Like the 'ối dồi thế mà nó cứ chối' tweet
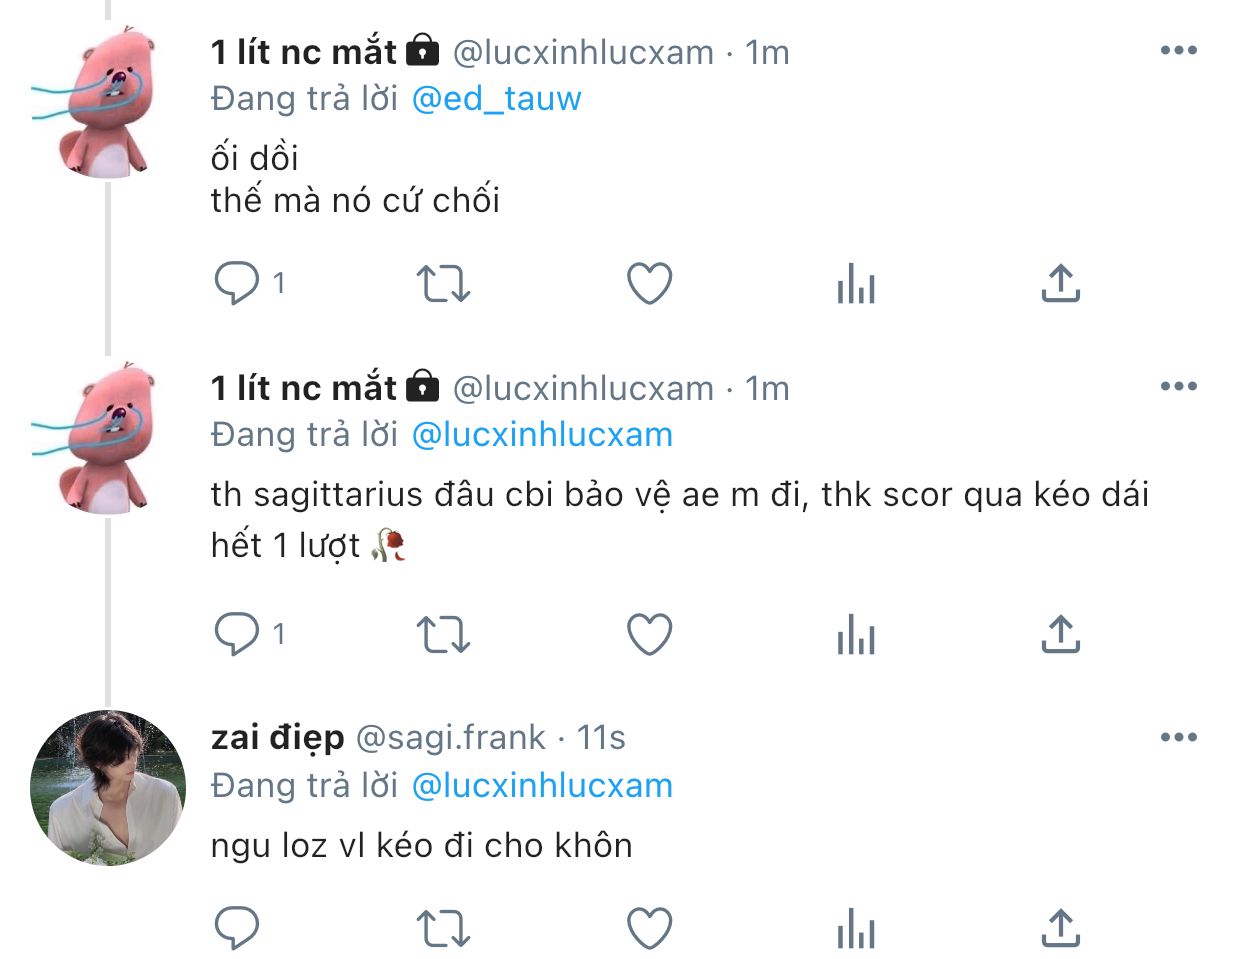Screen dimensions: 1242x959 tap(649, 284)
